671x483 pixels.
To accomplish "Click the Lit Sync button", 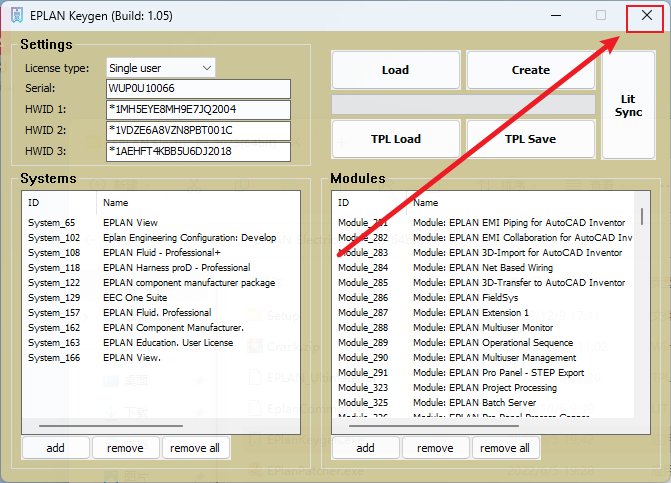I will 628,105.
